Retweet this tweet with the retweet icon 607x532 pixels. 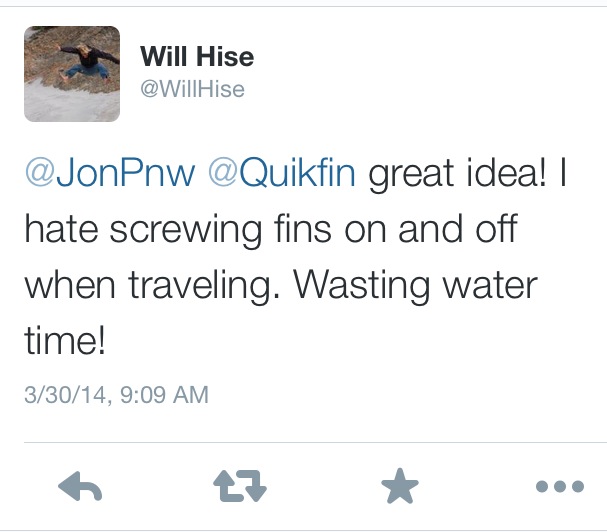[240, 486]
